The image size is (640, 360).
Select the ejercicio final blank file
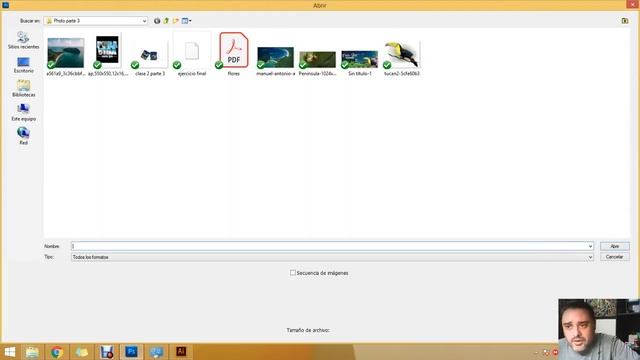click(x=192, y=51)
